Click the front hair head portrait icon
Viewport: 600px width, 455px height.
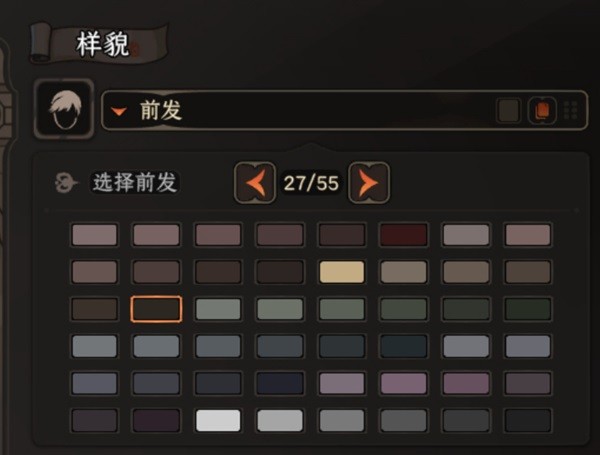(x=64, y=109)
